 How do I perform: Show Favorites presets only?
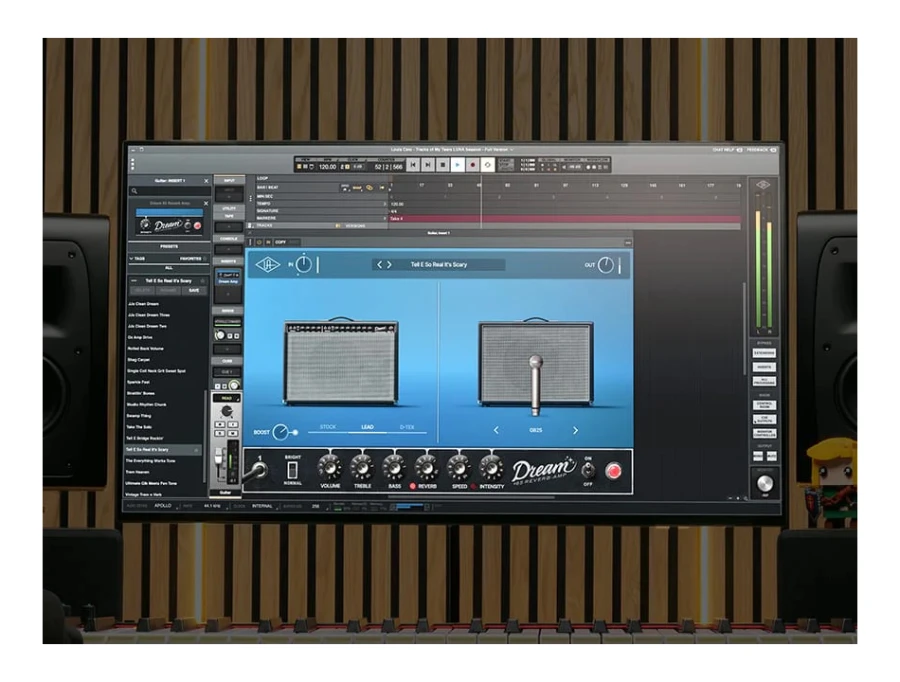tap(191, 259)
